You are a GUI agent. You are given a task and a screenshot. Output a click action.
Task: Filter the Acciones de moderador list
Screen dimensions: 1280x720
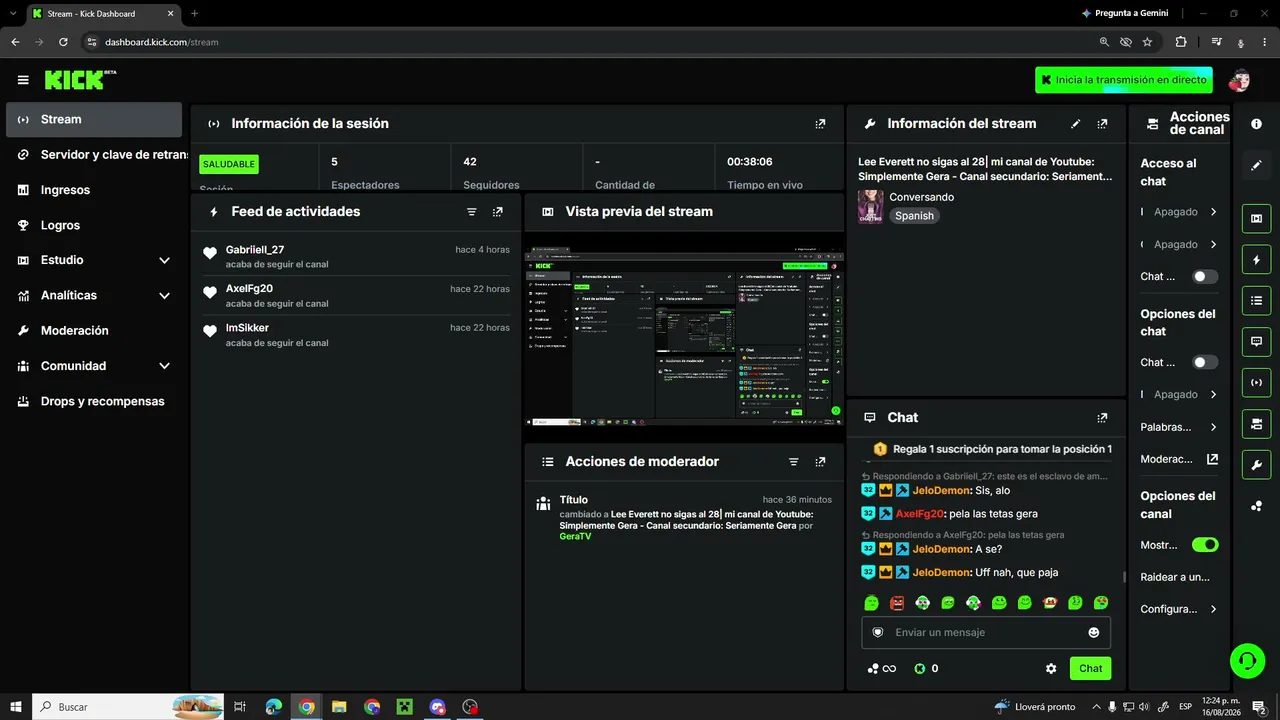coord(793,462)
